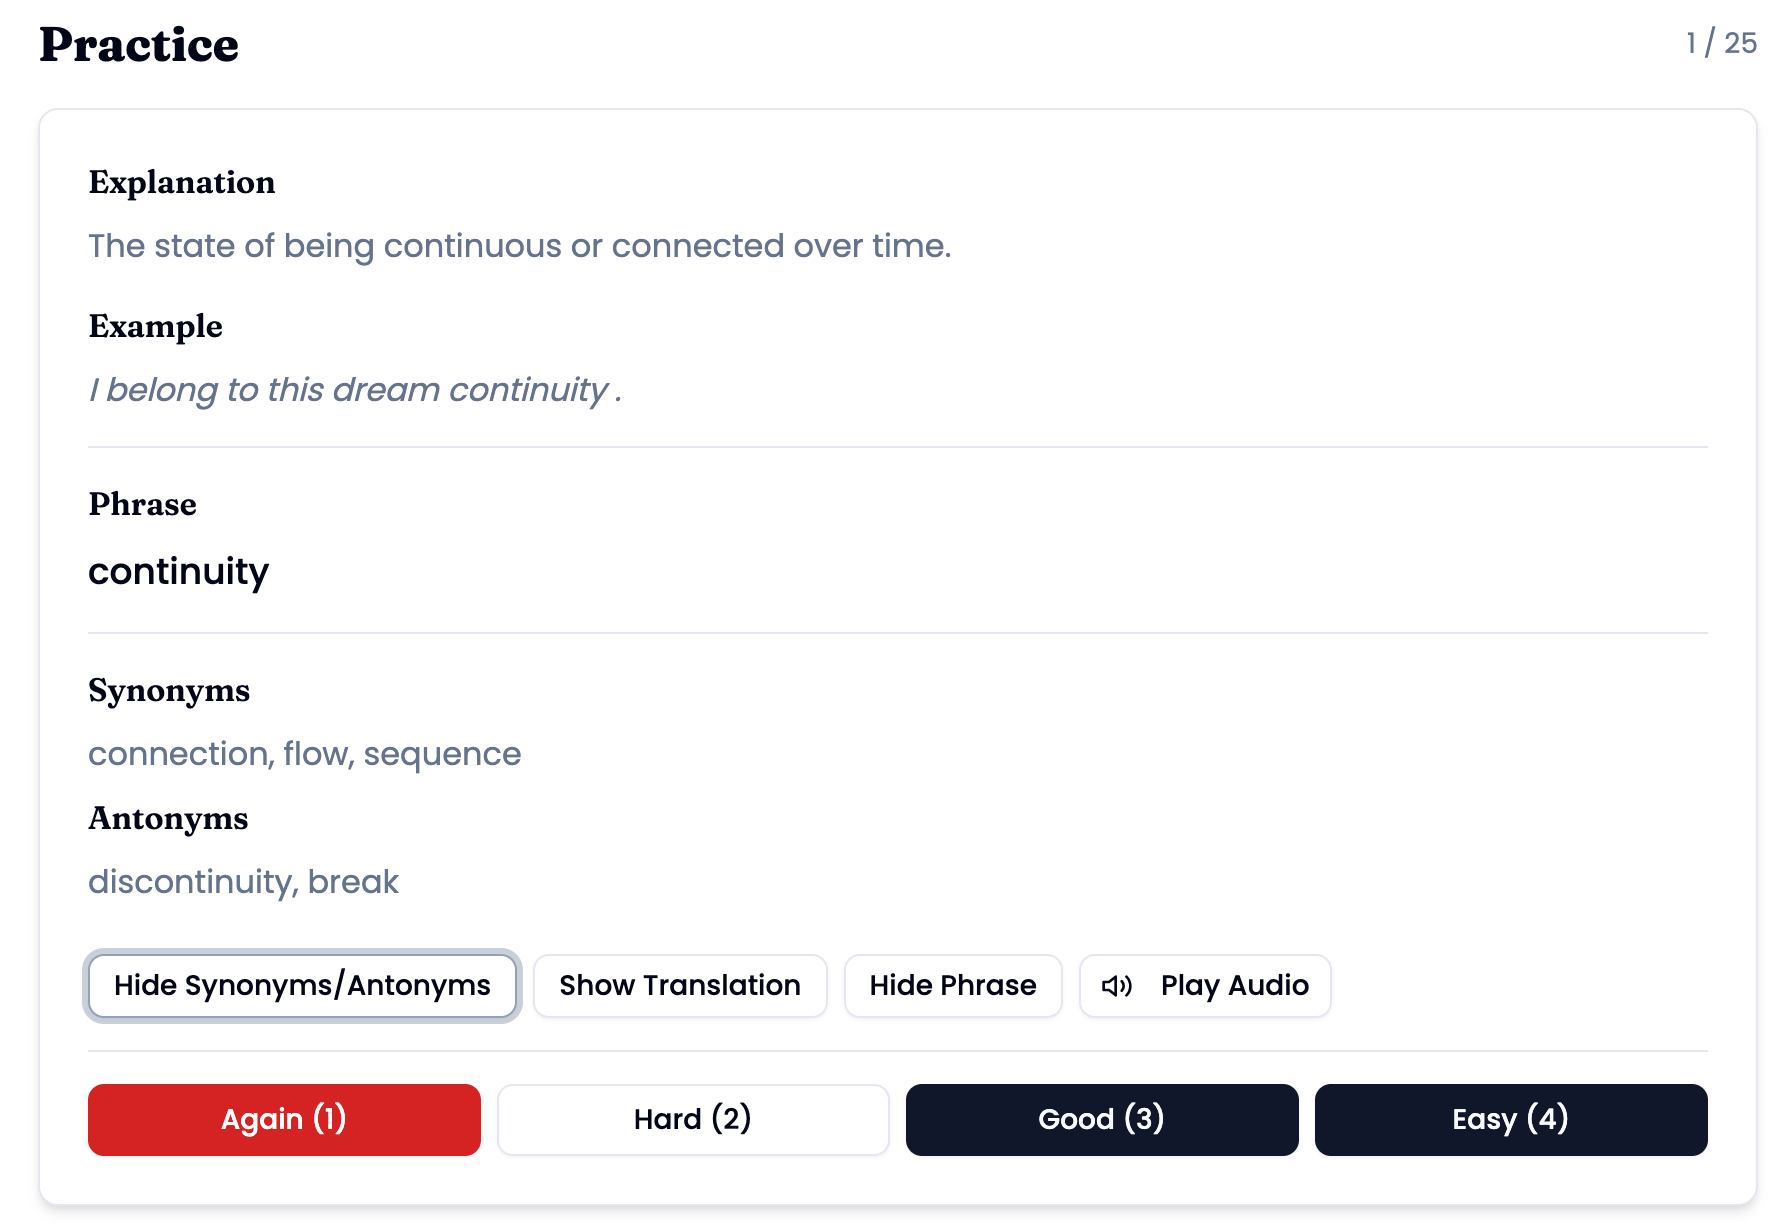The width and height of the screenshot is (1792, 1232).
Task: Show the translation of the phrase
Action: coord(680,986)
